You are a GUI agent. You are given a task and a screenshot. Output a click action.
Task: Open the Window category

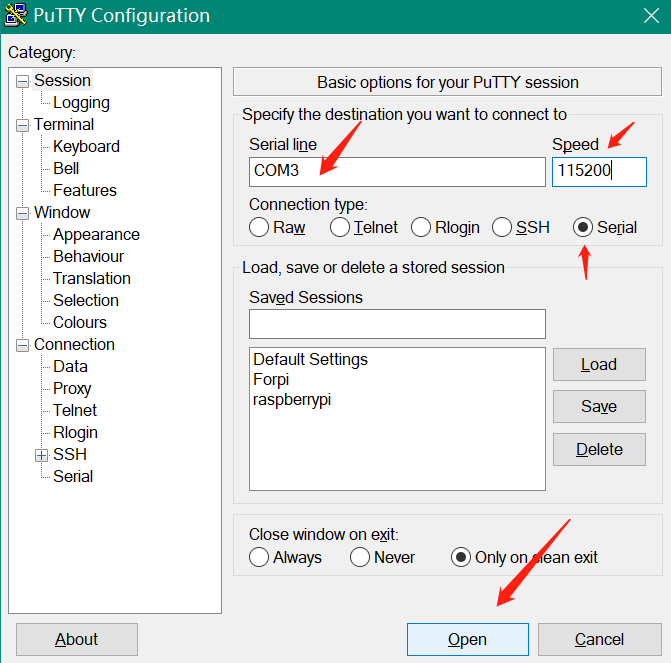coord(62,212)
